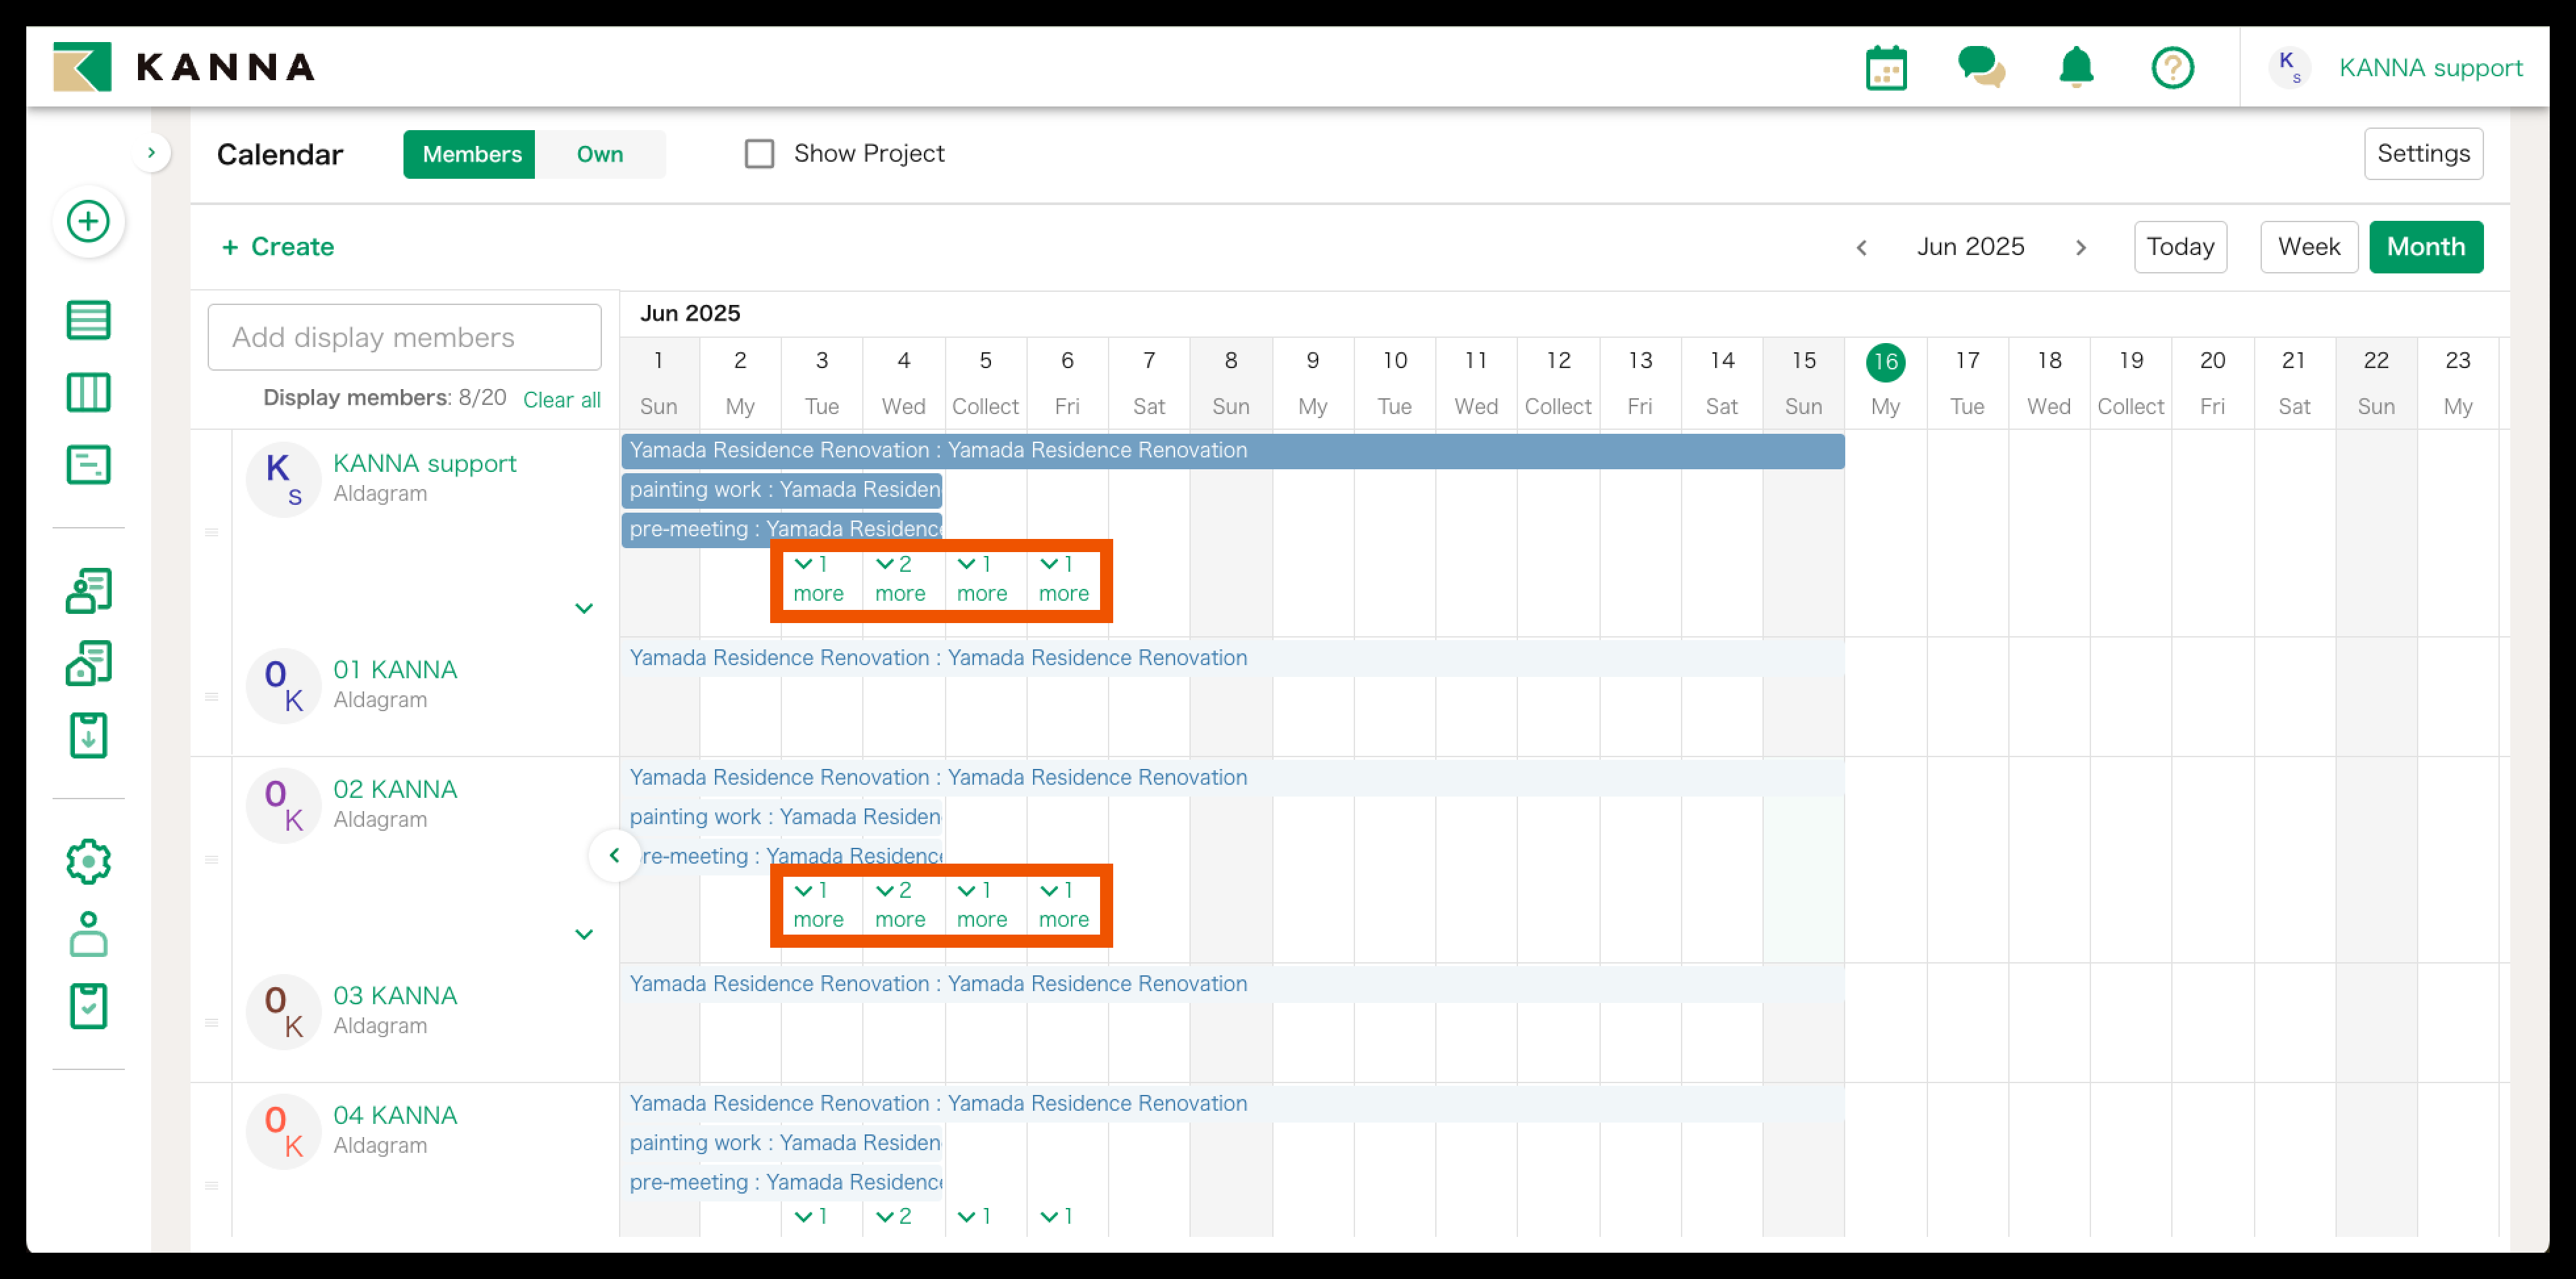The image size is (2576, 1279).
Task: Expand the sidebar with the arrow toggle
Action: click(x=151, y=153)
